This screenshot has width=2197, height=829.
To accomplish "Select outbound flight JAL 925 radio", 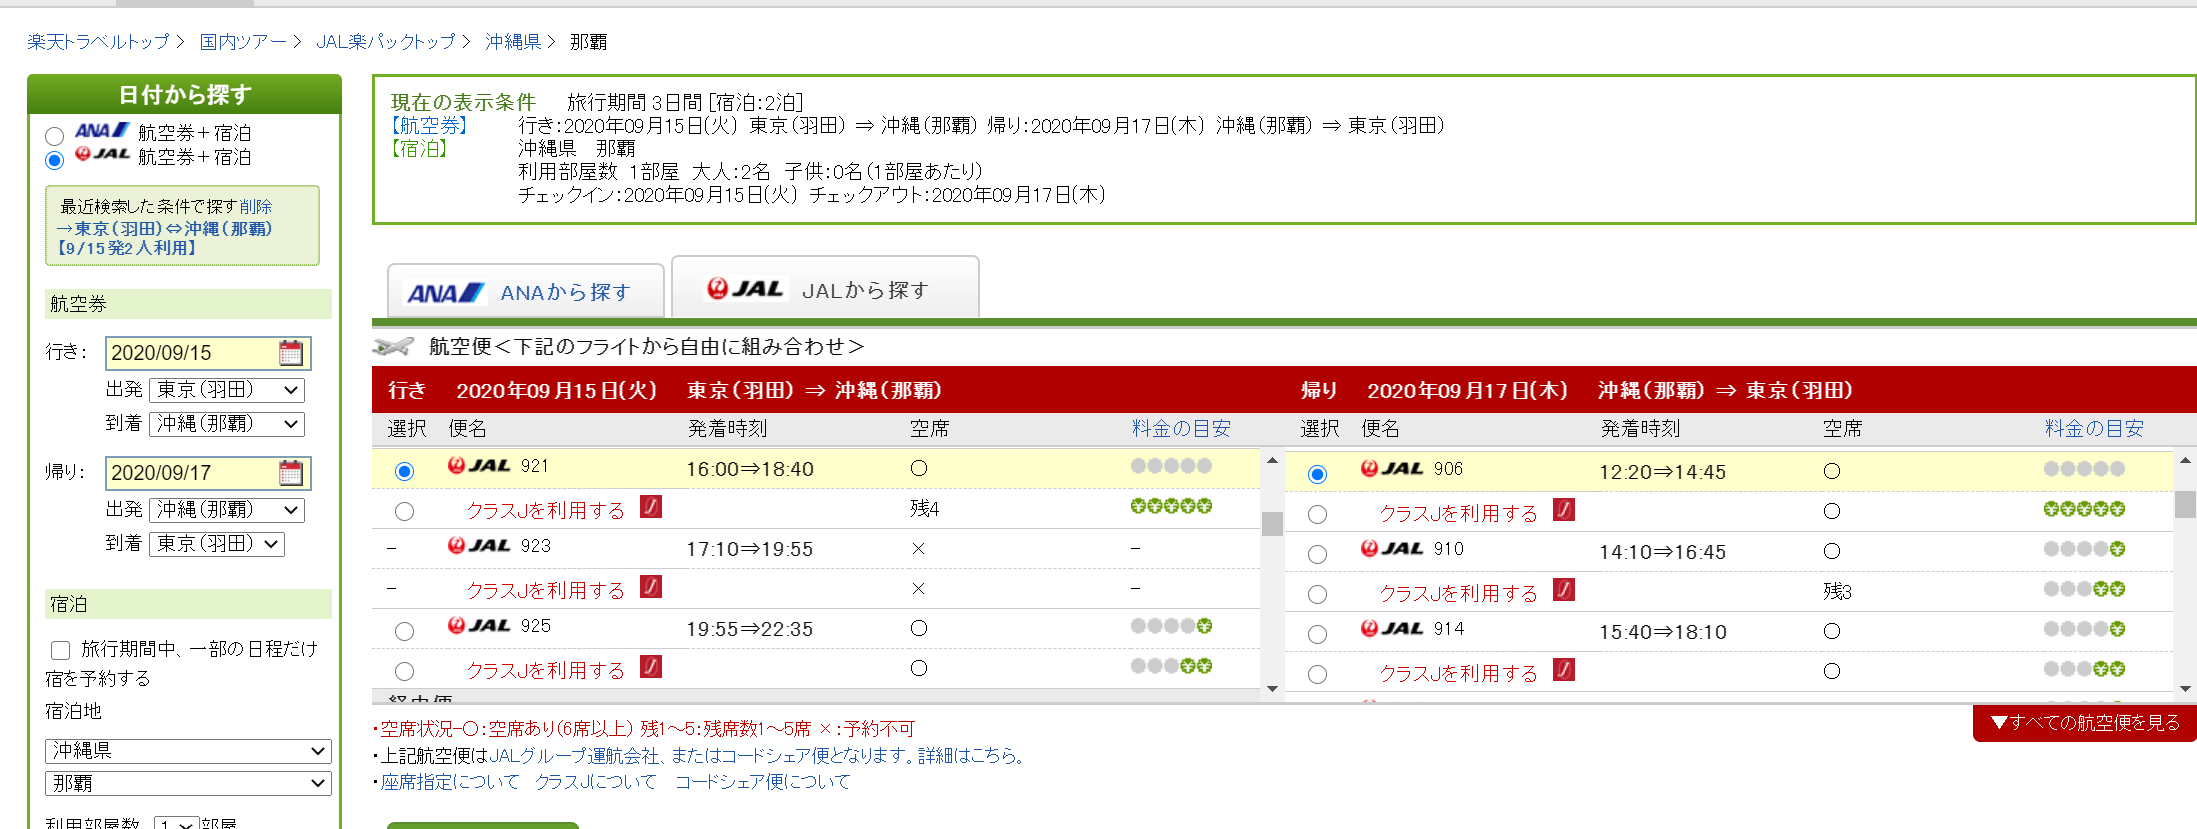I will coord(404,631).
